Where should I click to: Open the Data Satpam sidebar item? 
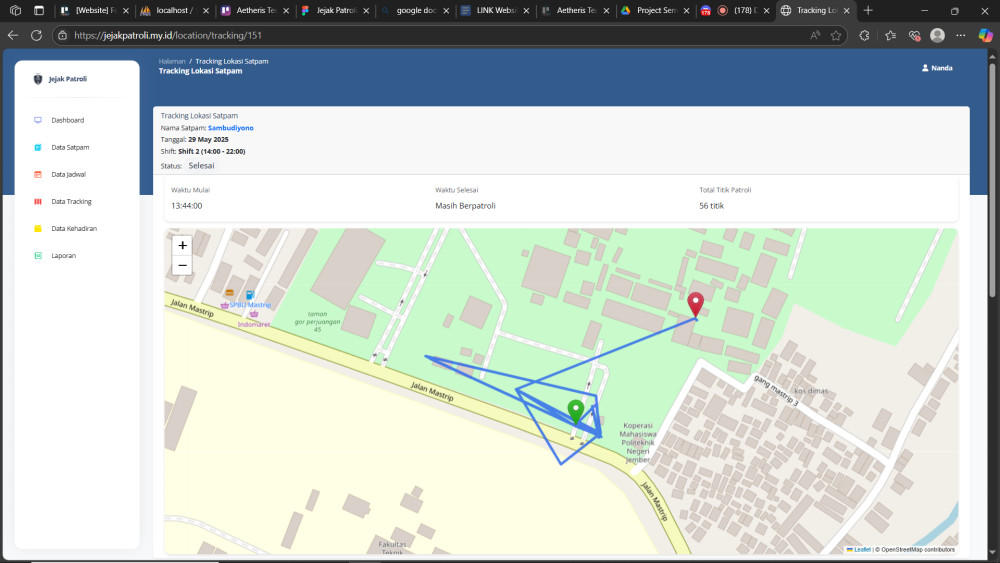[x=70, y=147]
